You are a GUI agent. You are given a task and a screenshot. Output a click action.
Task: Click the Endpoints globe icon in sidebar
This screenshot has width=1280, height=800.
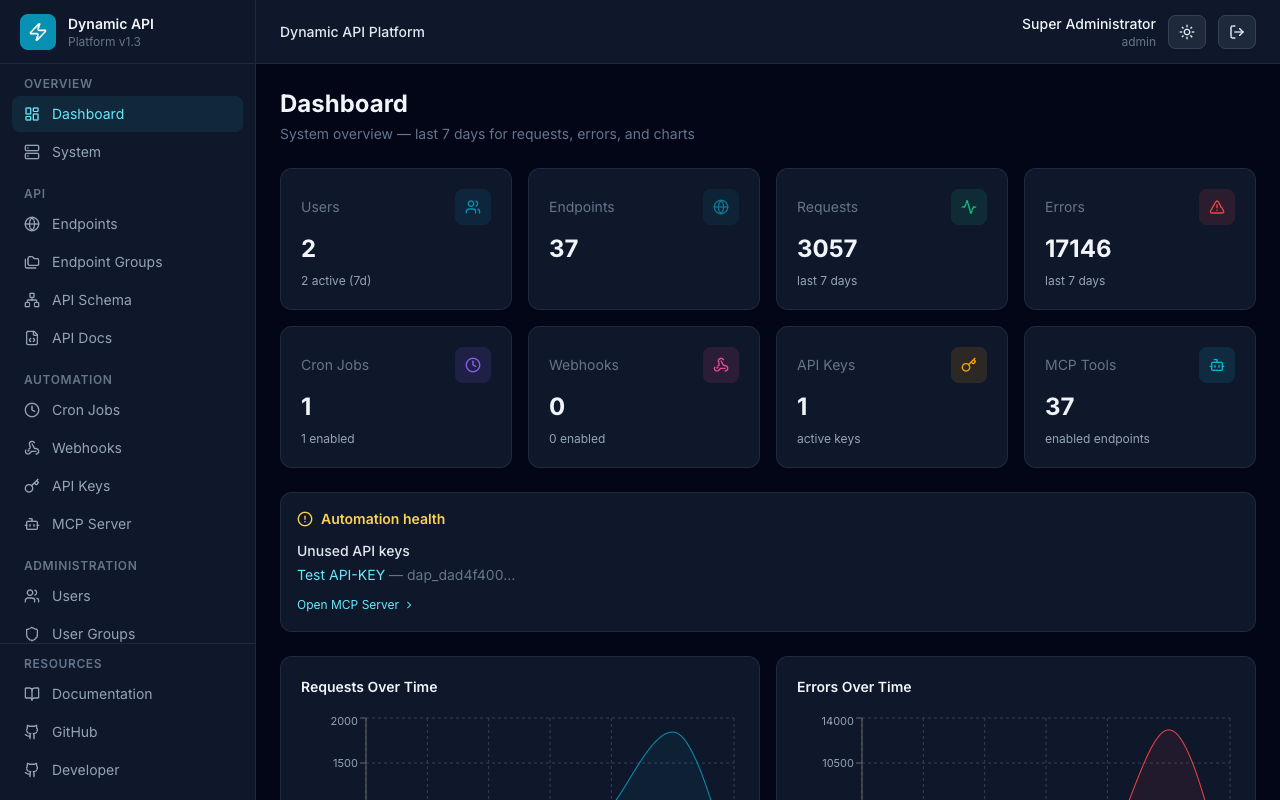pyautogui.click(x=32, y=224)
